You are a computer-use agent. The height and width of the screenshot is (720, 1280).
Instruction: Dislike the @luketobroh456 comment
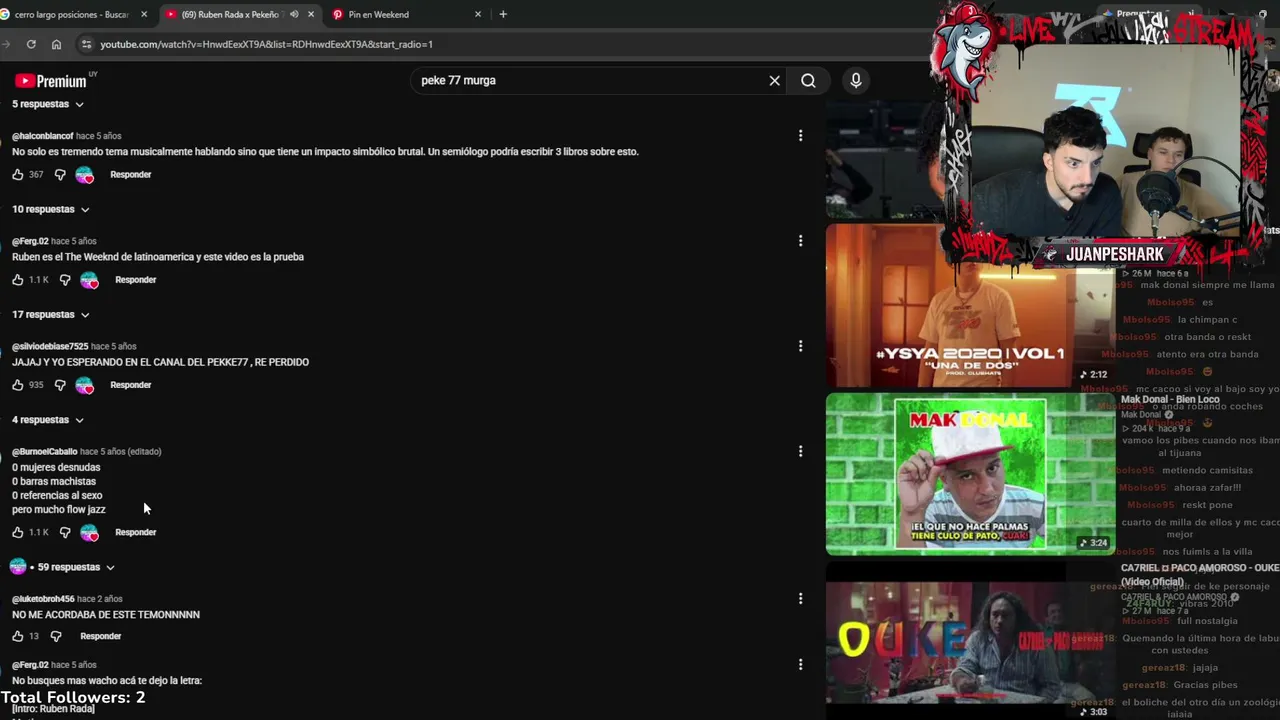point(56,636)
